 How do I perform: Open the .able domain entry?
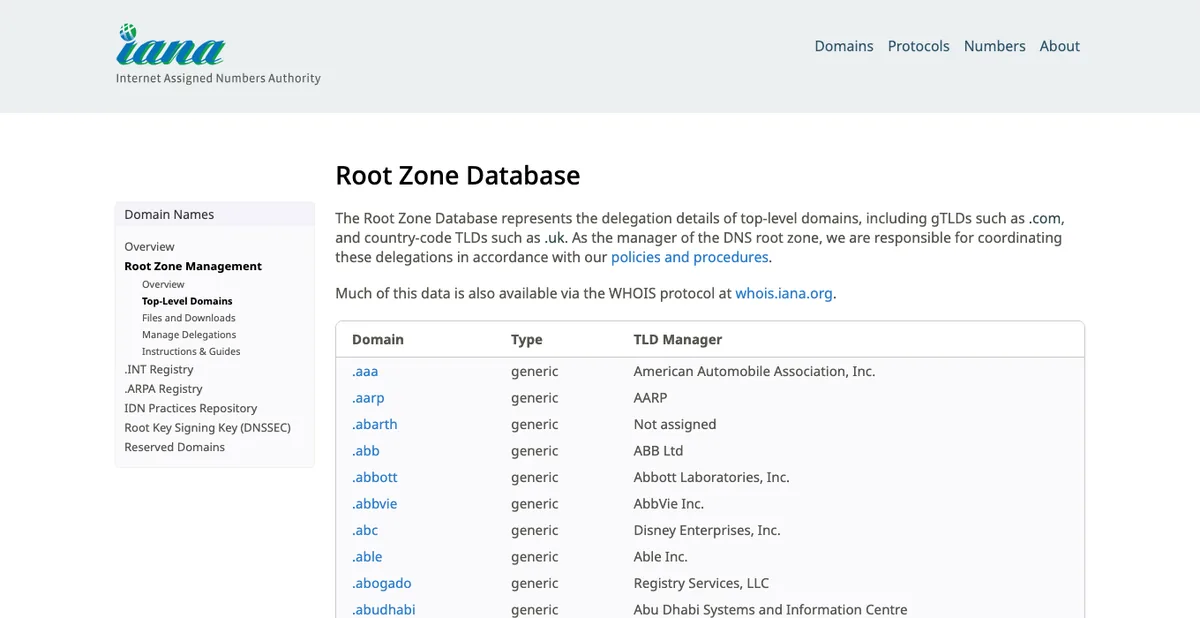(x=367, y=557)
